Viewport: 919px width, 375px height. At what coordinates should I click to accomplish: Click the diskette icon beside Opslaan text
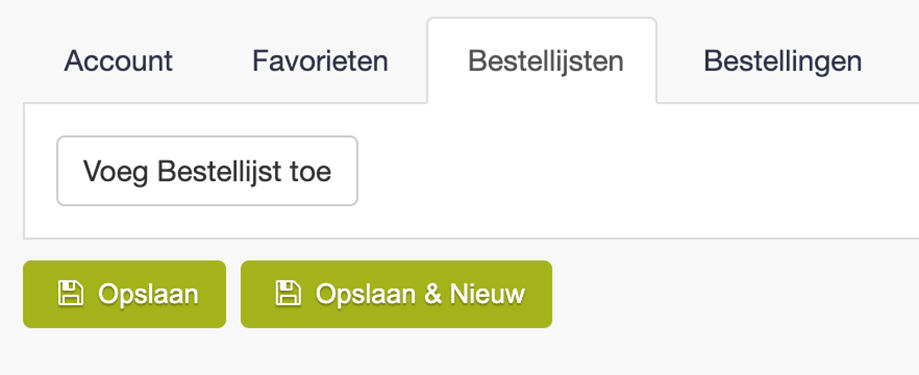pyautogui.click(x=71, y=294)
